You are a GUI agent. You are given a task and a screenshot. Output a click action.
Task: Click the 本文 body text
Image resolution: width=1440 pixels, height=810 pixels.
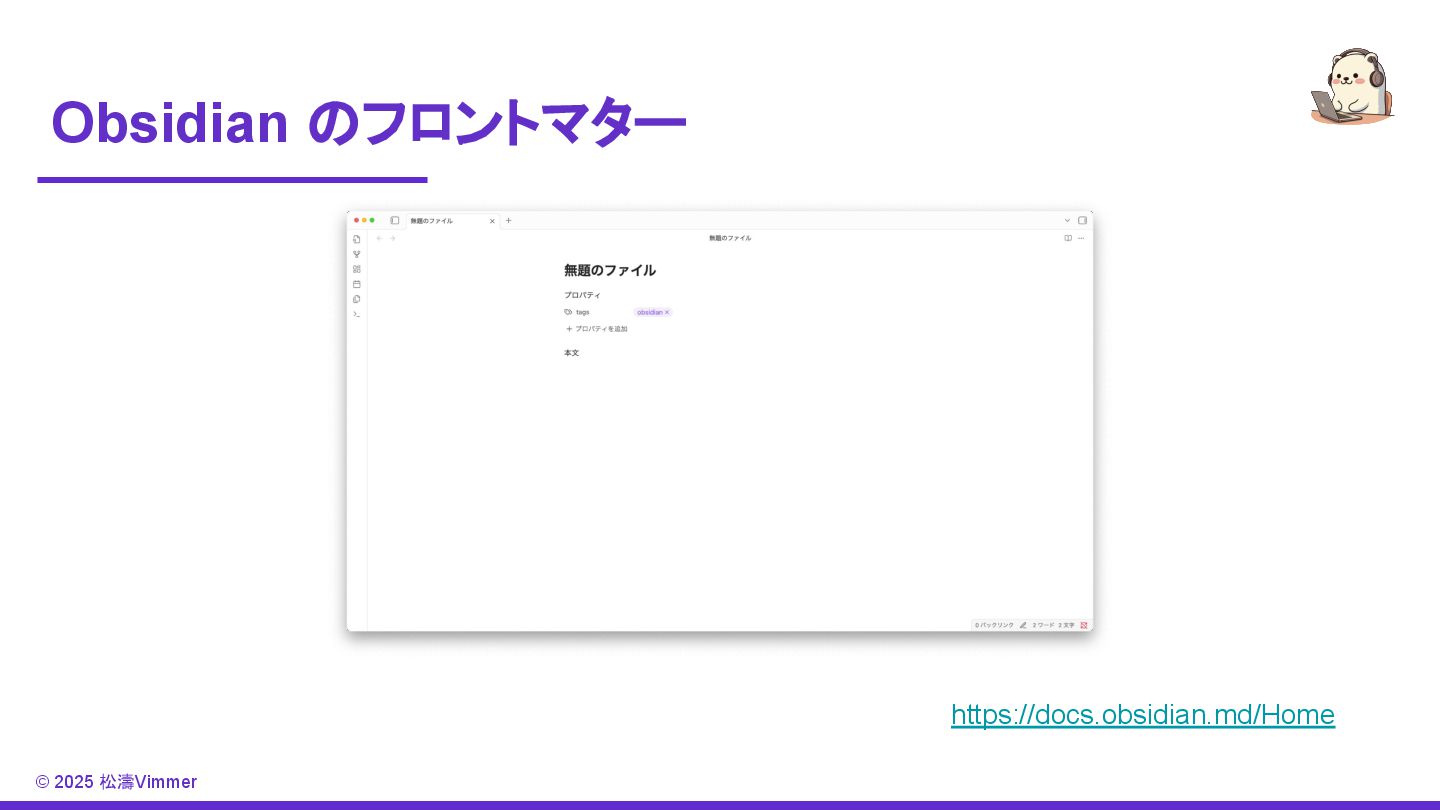[x=572, y=353]
